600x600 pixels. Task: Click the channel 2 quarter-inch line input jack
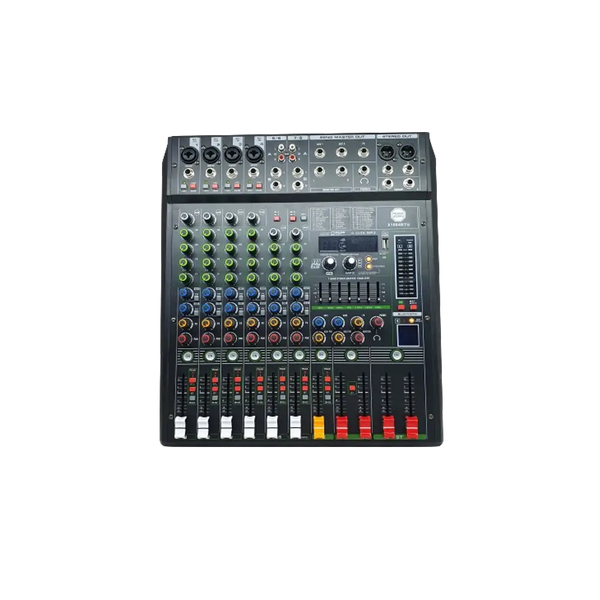(210, 173)
